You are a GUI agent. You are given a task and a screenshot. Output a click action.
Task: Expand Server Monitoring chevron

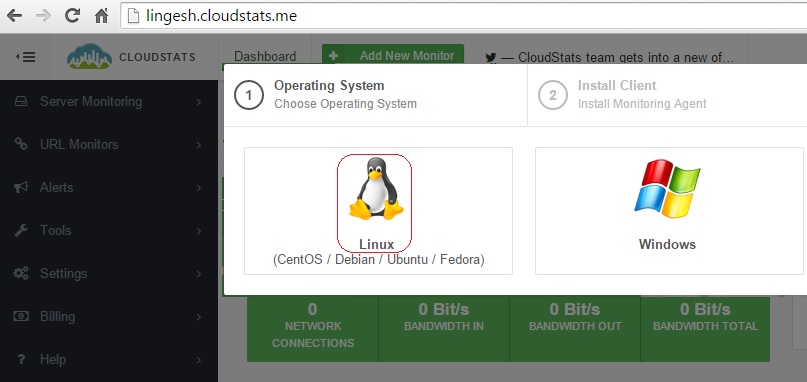[199, 102]
